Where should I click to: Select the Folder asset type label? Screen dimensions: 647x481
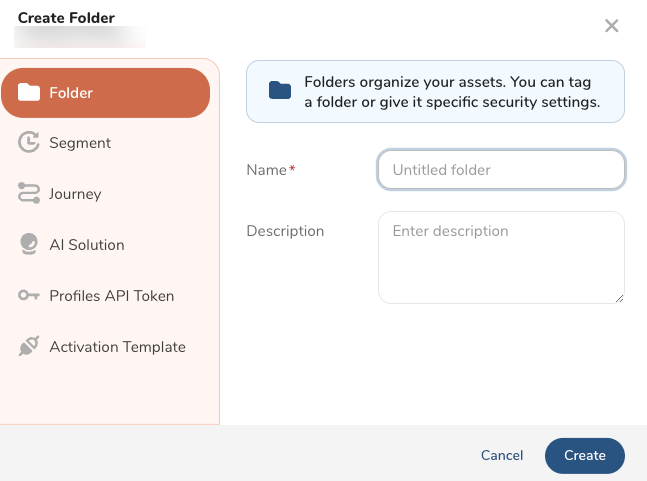[x=71, y=93]
